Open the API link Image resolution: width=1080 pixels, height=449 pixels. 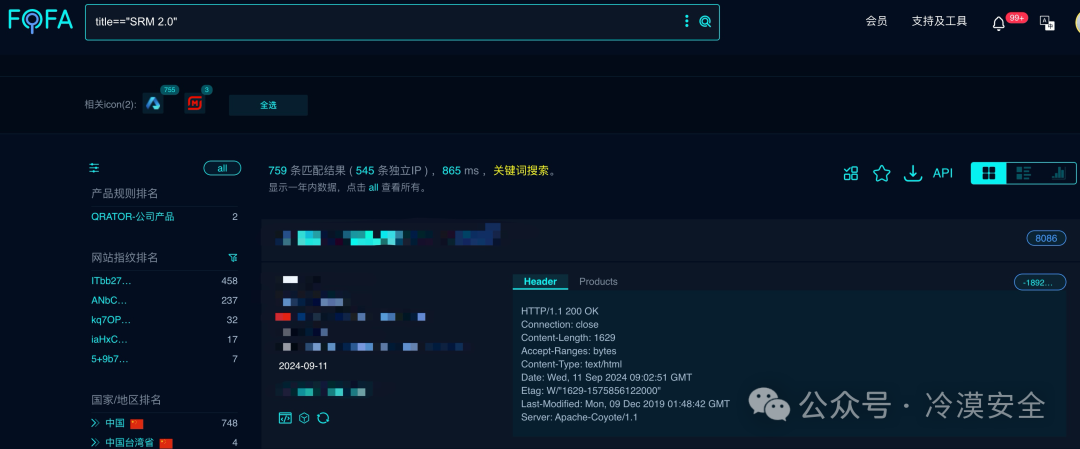pyautogui.click(x=942, y=174)
